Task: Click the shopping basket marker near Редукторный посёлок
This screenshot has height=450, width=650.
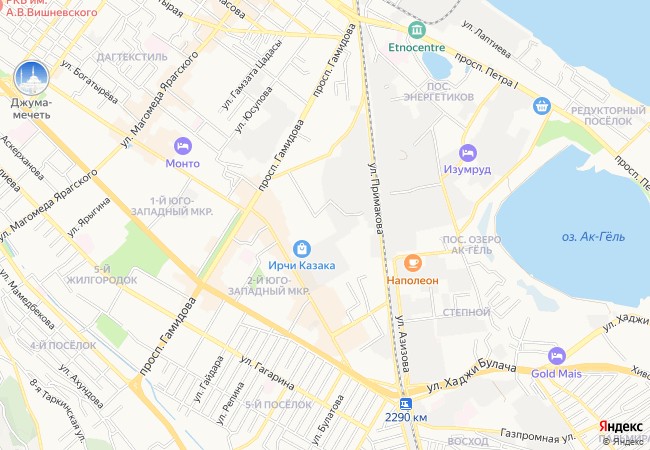Action: (x=542, y=106)
